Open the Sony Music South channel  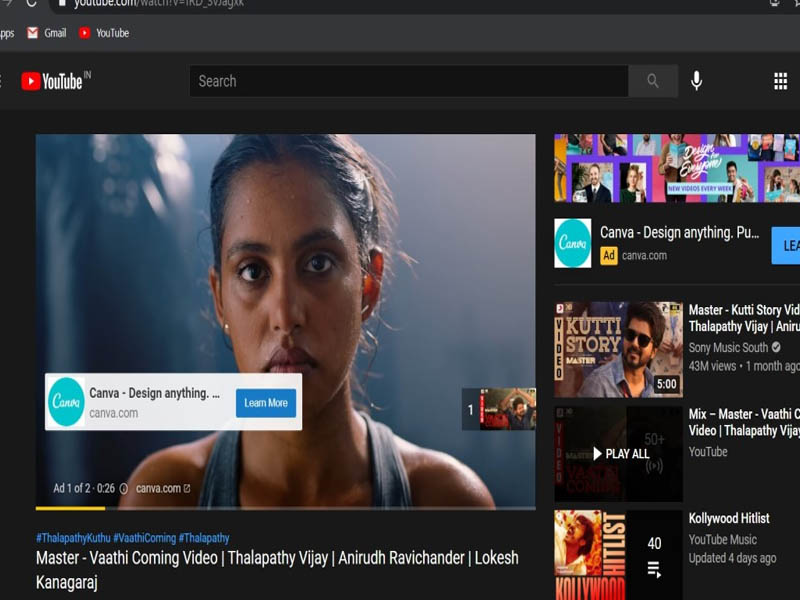pos(729,347)
